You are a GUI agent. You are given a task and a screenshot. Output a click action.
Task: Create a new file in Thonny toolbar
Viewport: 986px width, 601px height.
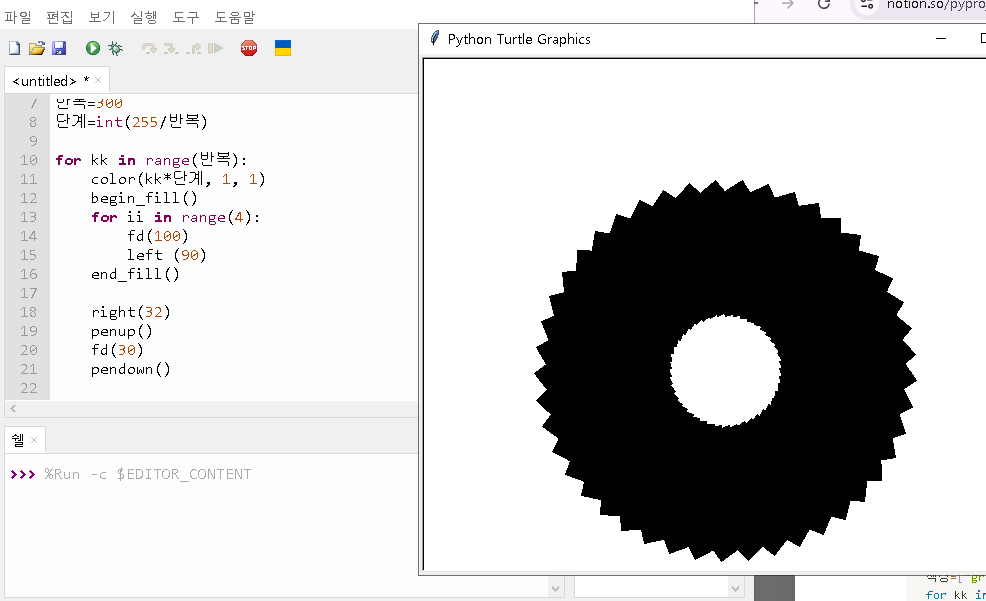(x=14, y=48)
